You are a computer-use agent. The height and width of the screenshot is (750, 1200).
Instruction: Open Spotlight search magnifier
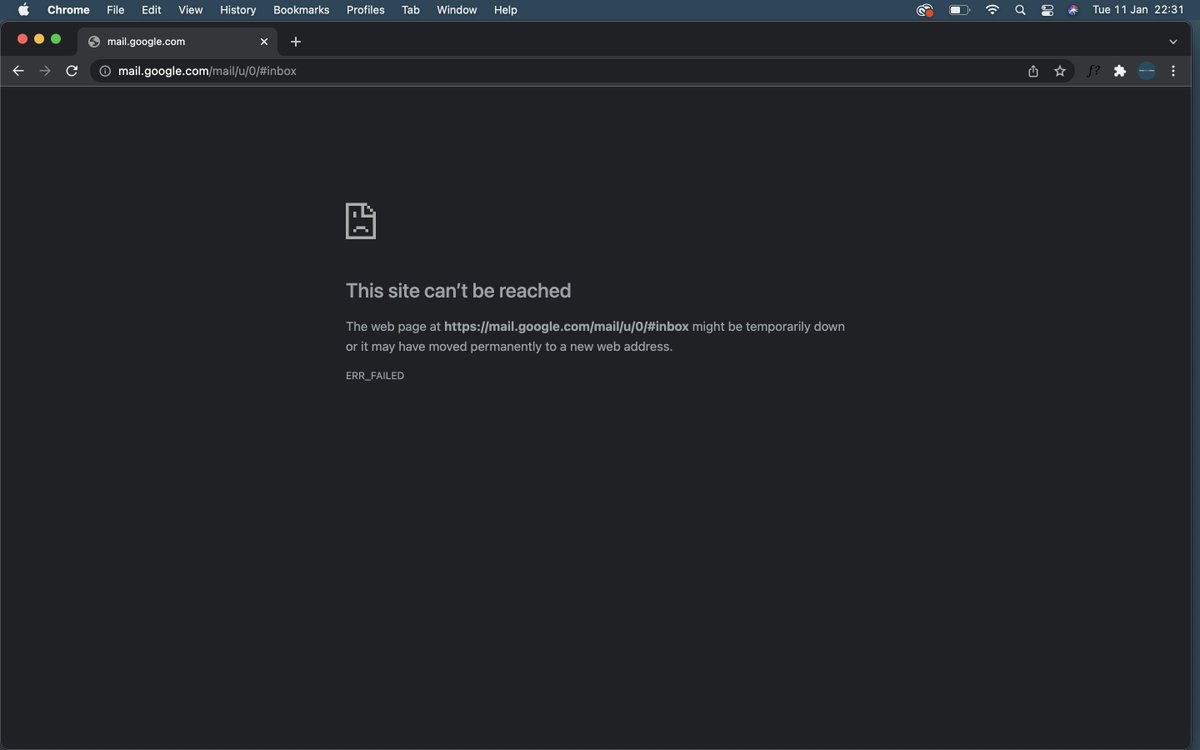pos(1020,10)
